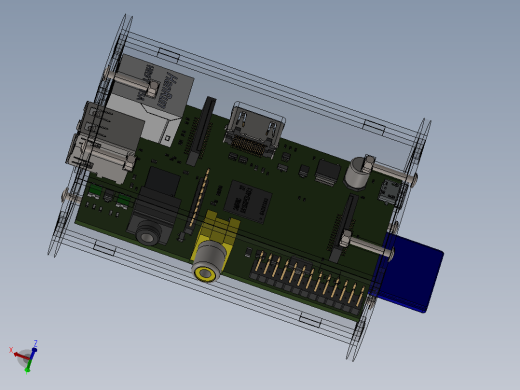520x390 pixels.
Task: Pick the HDMI connector on the board
Action: pos(255,131)
